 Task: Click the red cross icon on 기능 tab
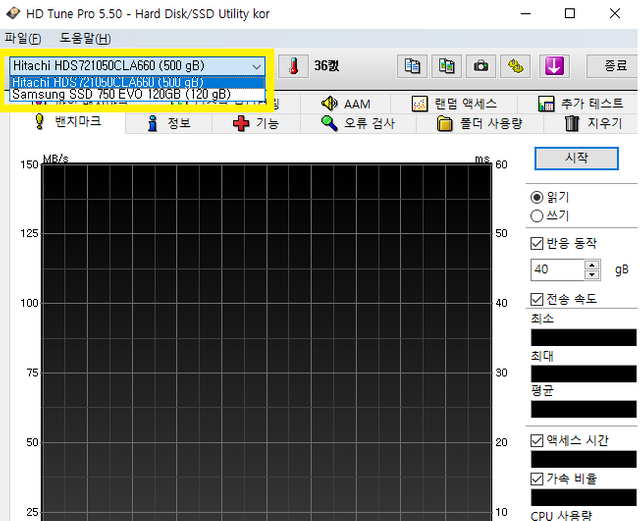coord(241,123)
